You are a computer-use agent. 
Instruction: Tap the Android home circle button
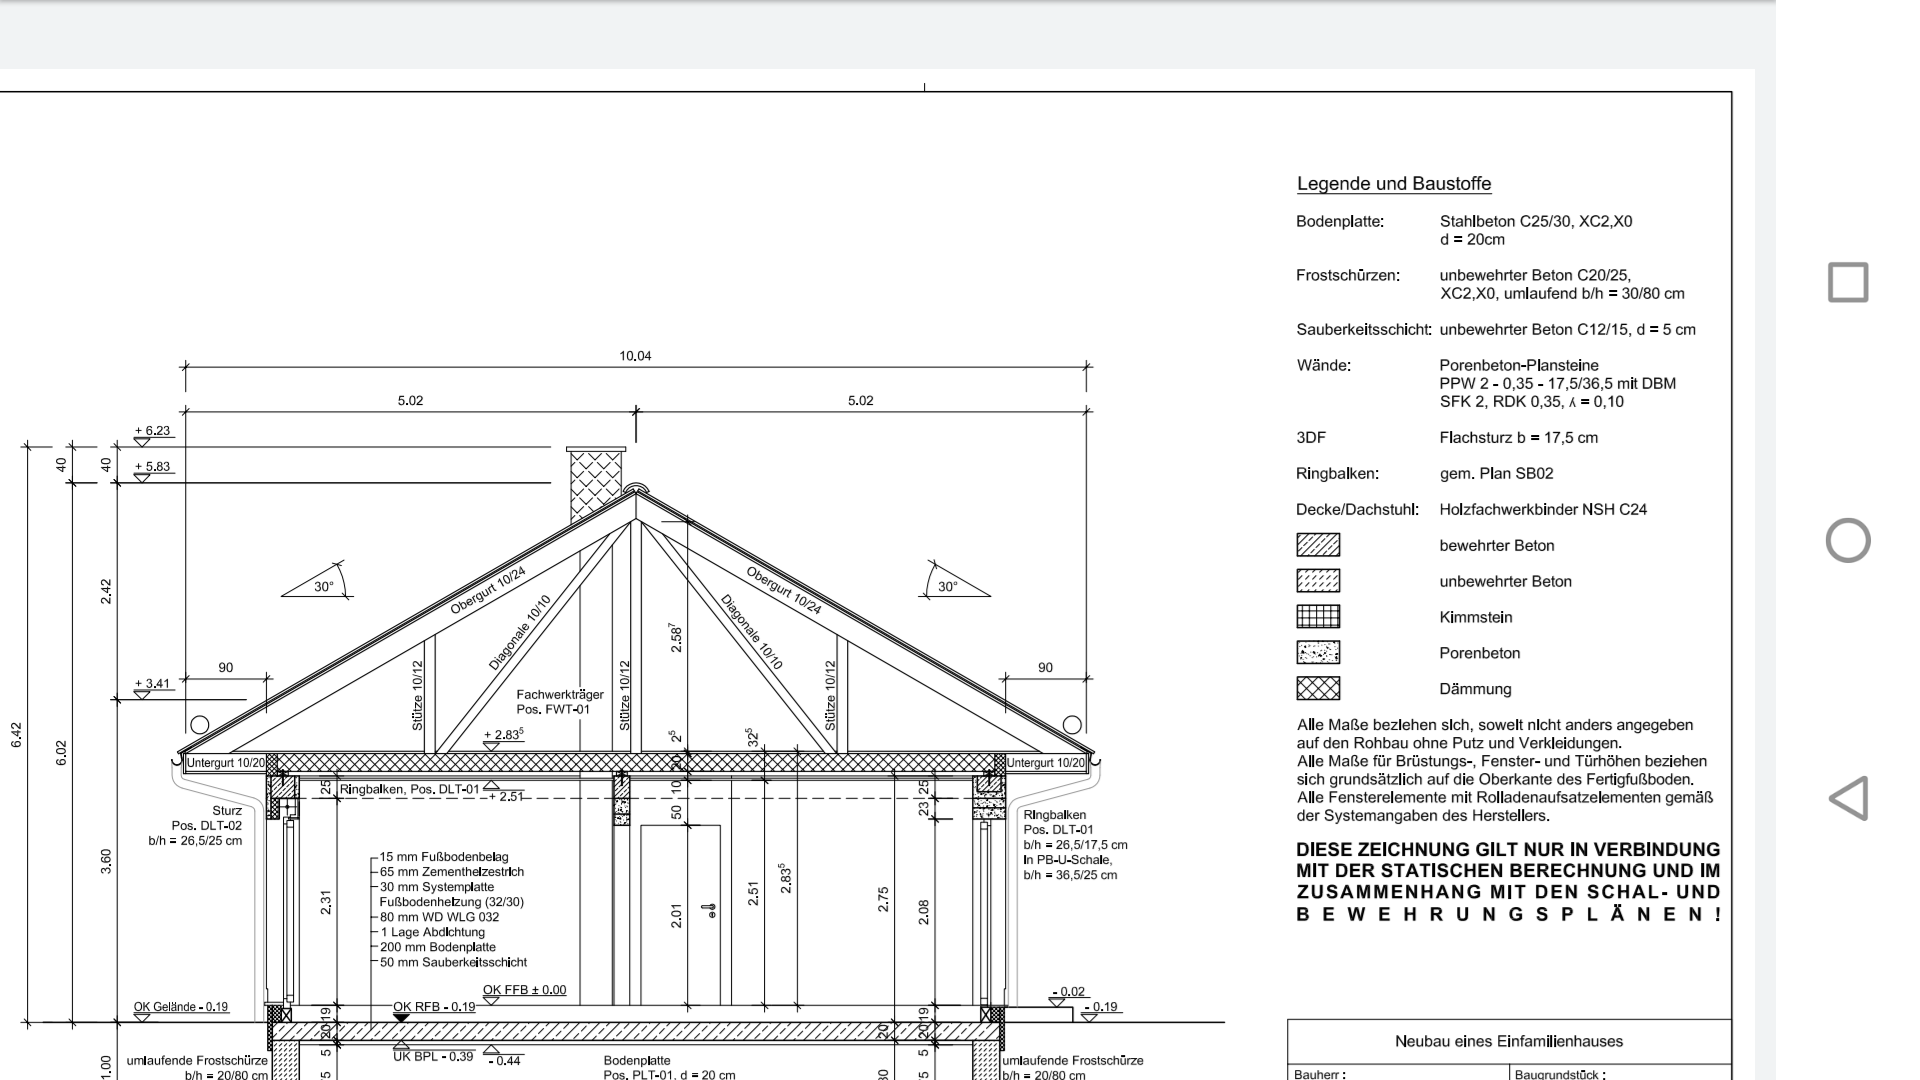(x=1848, y=540)
